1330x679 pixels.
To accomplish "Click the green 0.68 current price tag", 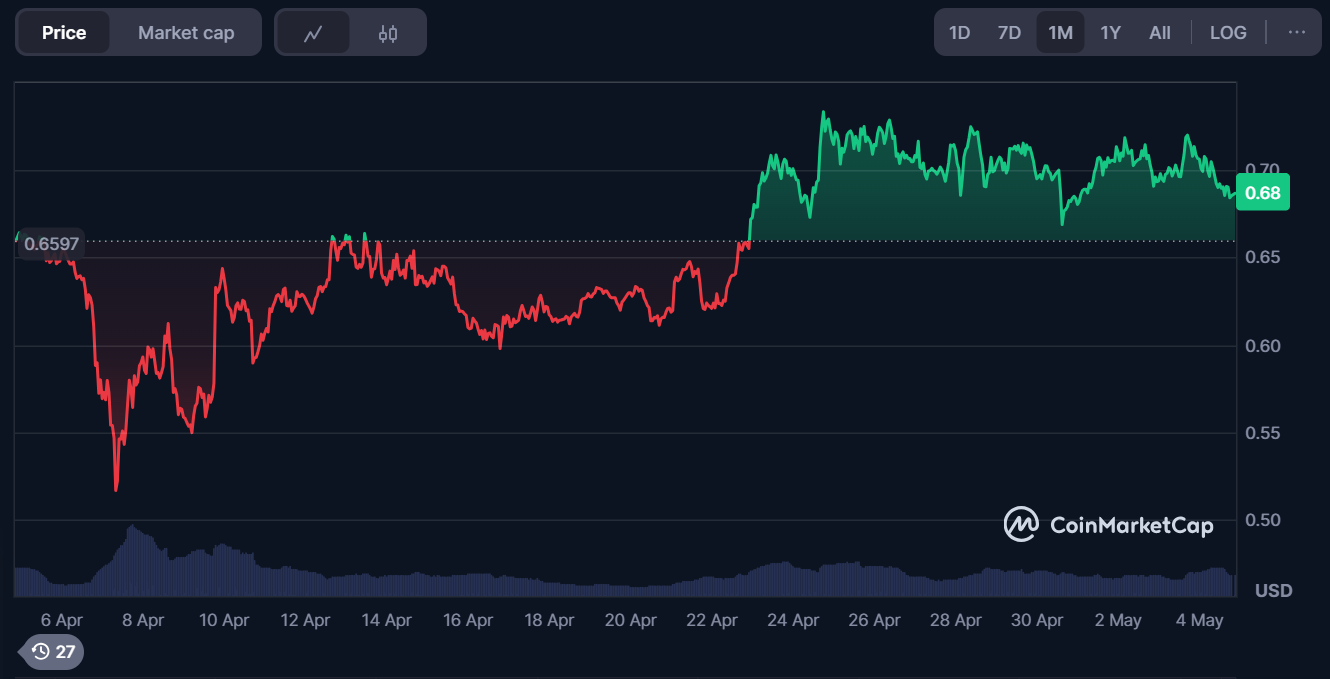I will [1263, 193].
